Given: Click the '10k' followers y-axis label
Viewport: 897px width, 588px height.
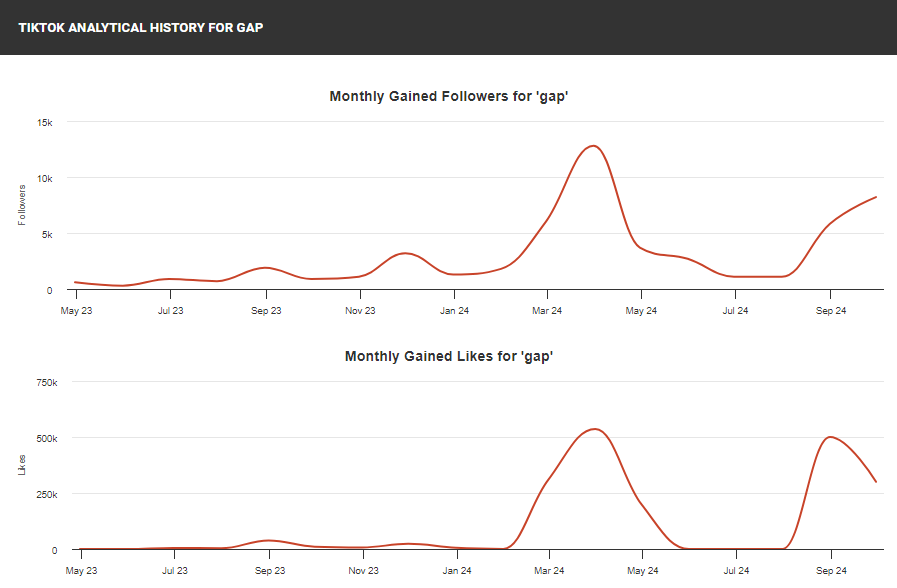Looking at the screenshot, I should pyautogui.click(x=45, y=178).
